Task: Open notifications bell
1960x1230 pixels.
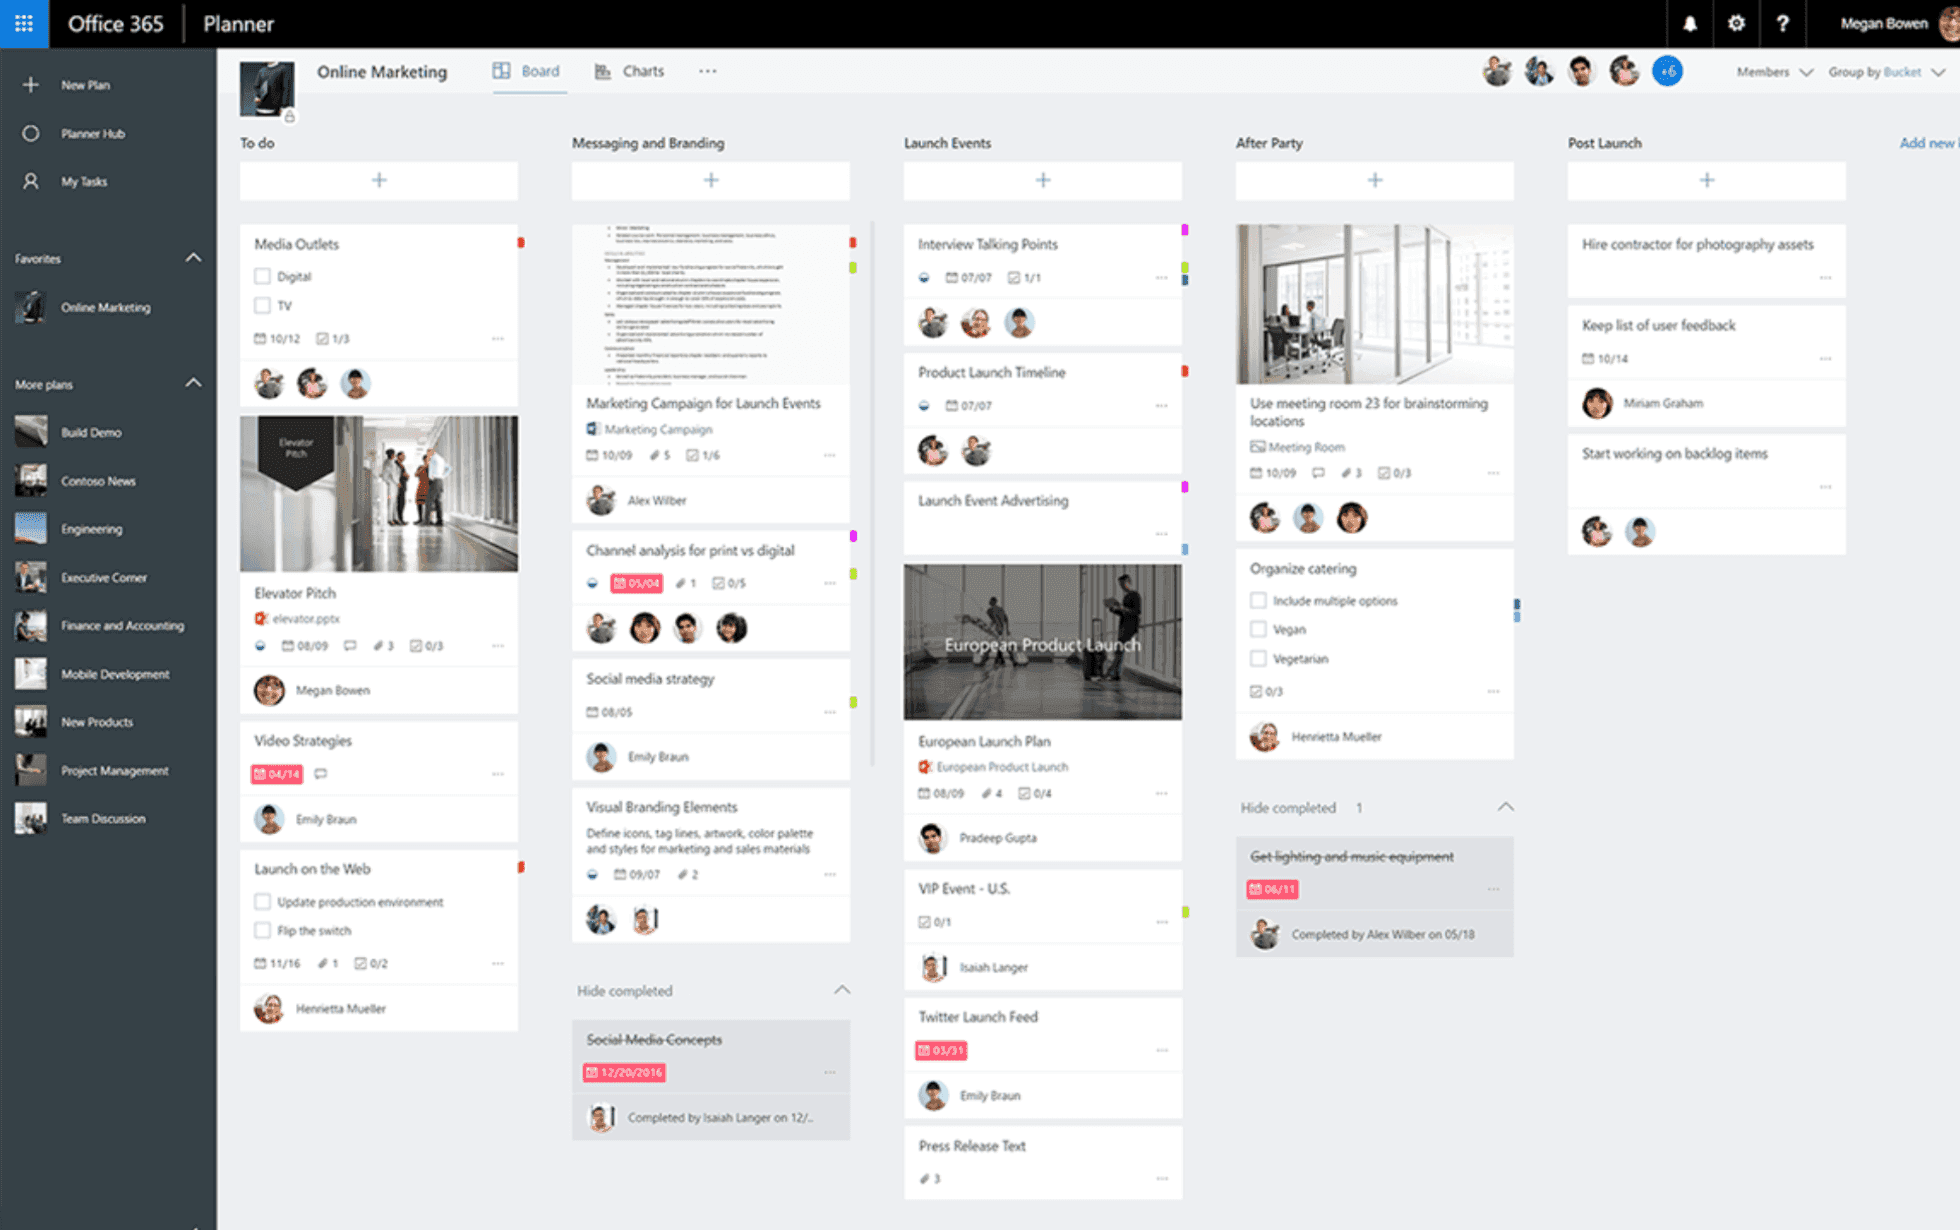Action: point(1689,23)
